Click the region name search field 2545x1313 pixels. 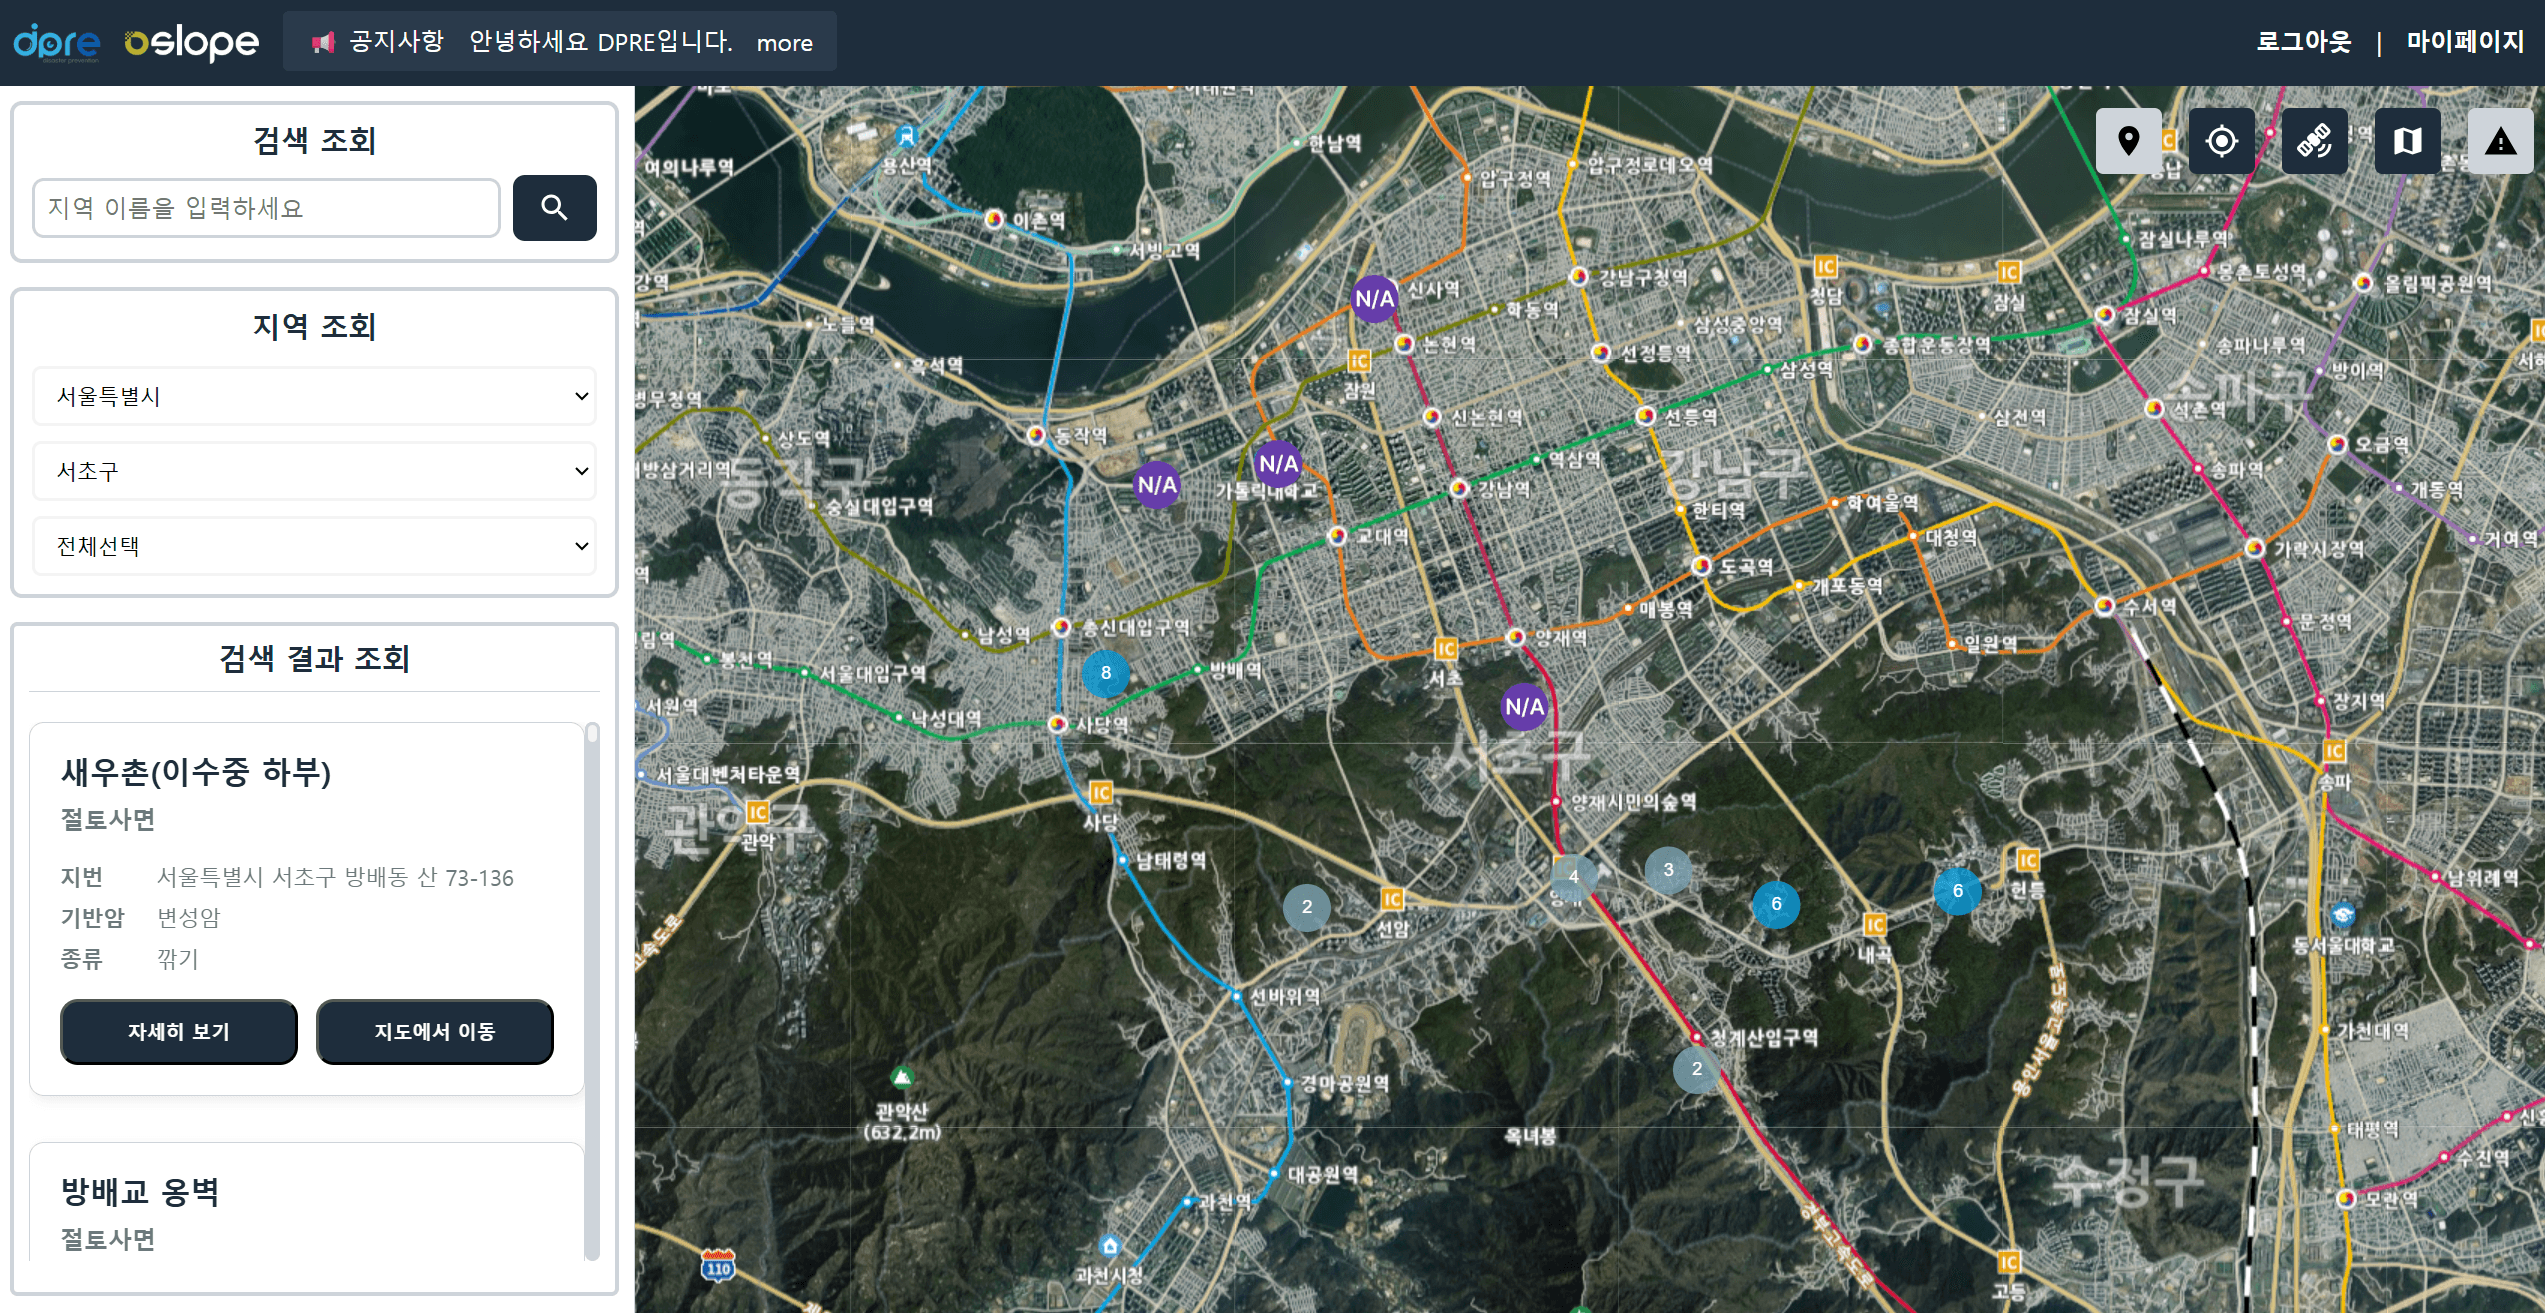click(x=266, y=208)
